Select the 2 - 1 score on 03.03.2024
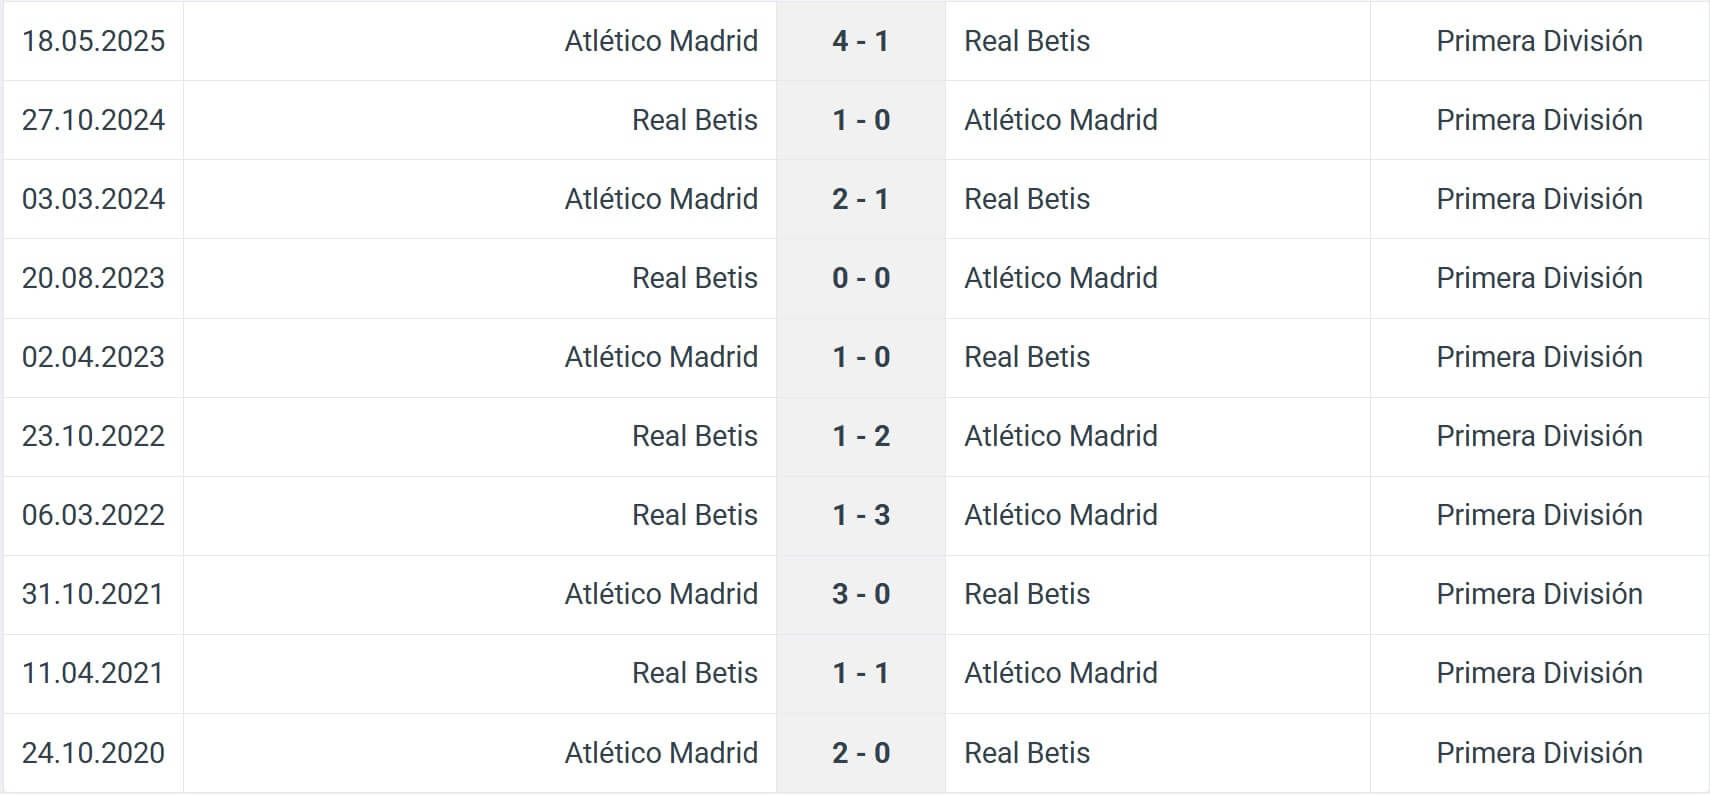The image size is (1710, 797). [860, 199]
